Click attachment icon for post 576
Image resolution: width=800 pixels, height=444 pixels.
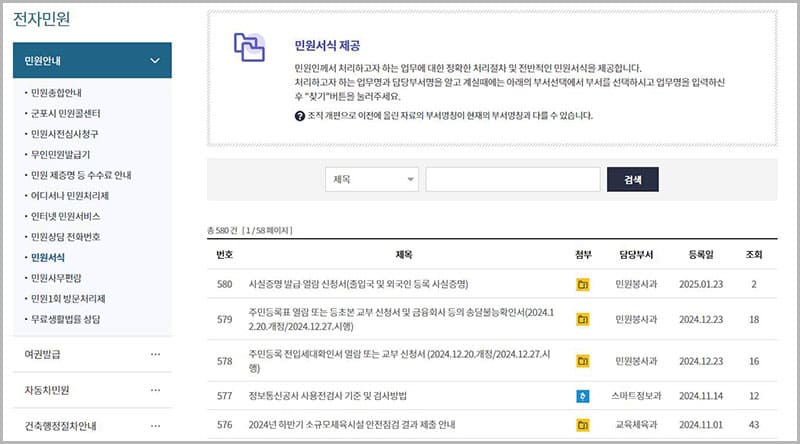pos(583,425)
